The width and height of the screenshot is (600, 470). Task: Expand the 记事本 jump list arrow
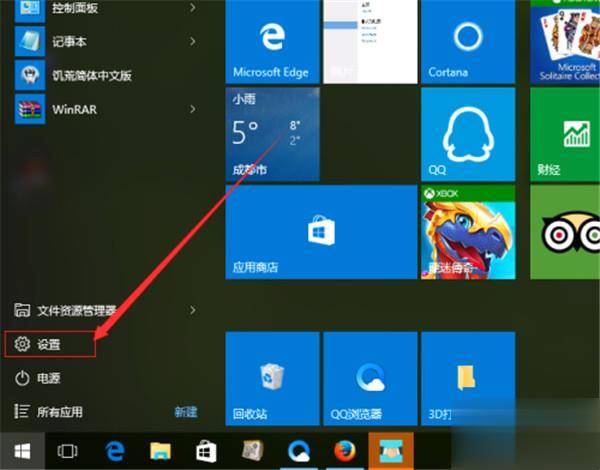(193, 41)
